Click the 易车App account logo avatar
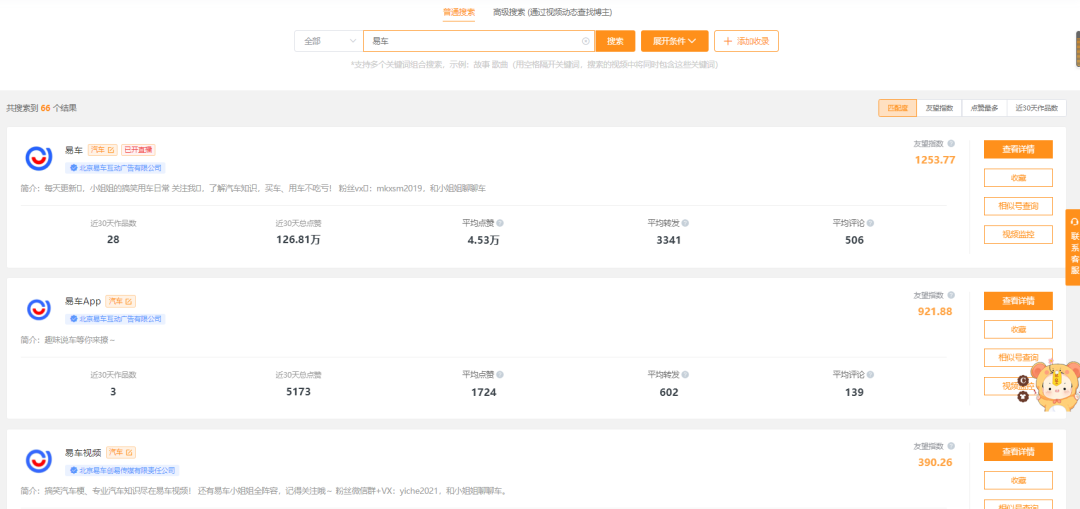This screenshot has width=1080, height=509. click(x=39, y=309)
